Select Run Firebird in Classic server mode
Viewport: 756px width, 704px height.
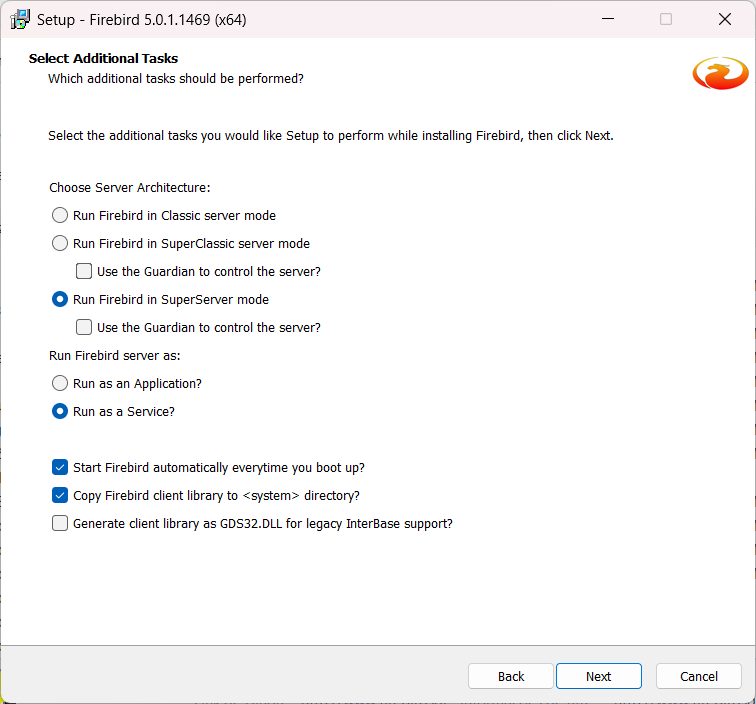60,215
